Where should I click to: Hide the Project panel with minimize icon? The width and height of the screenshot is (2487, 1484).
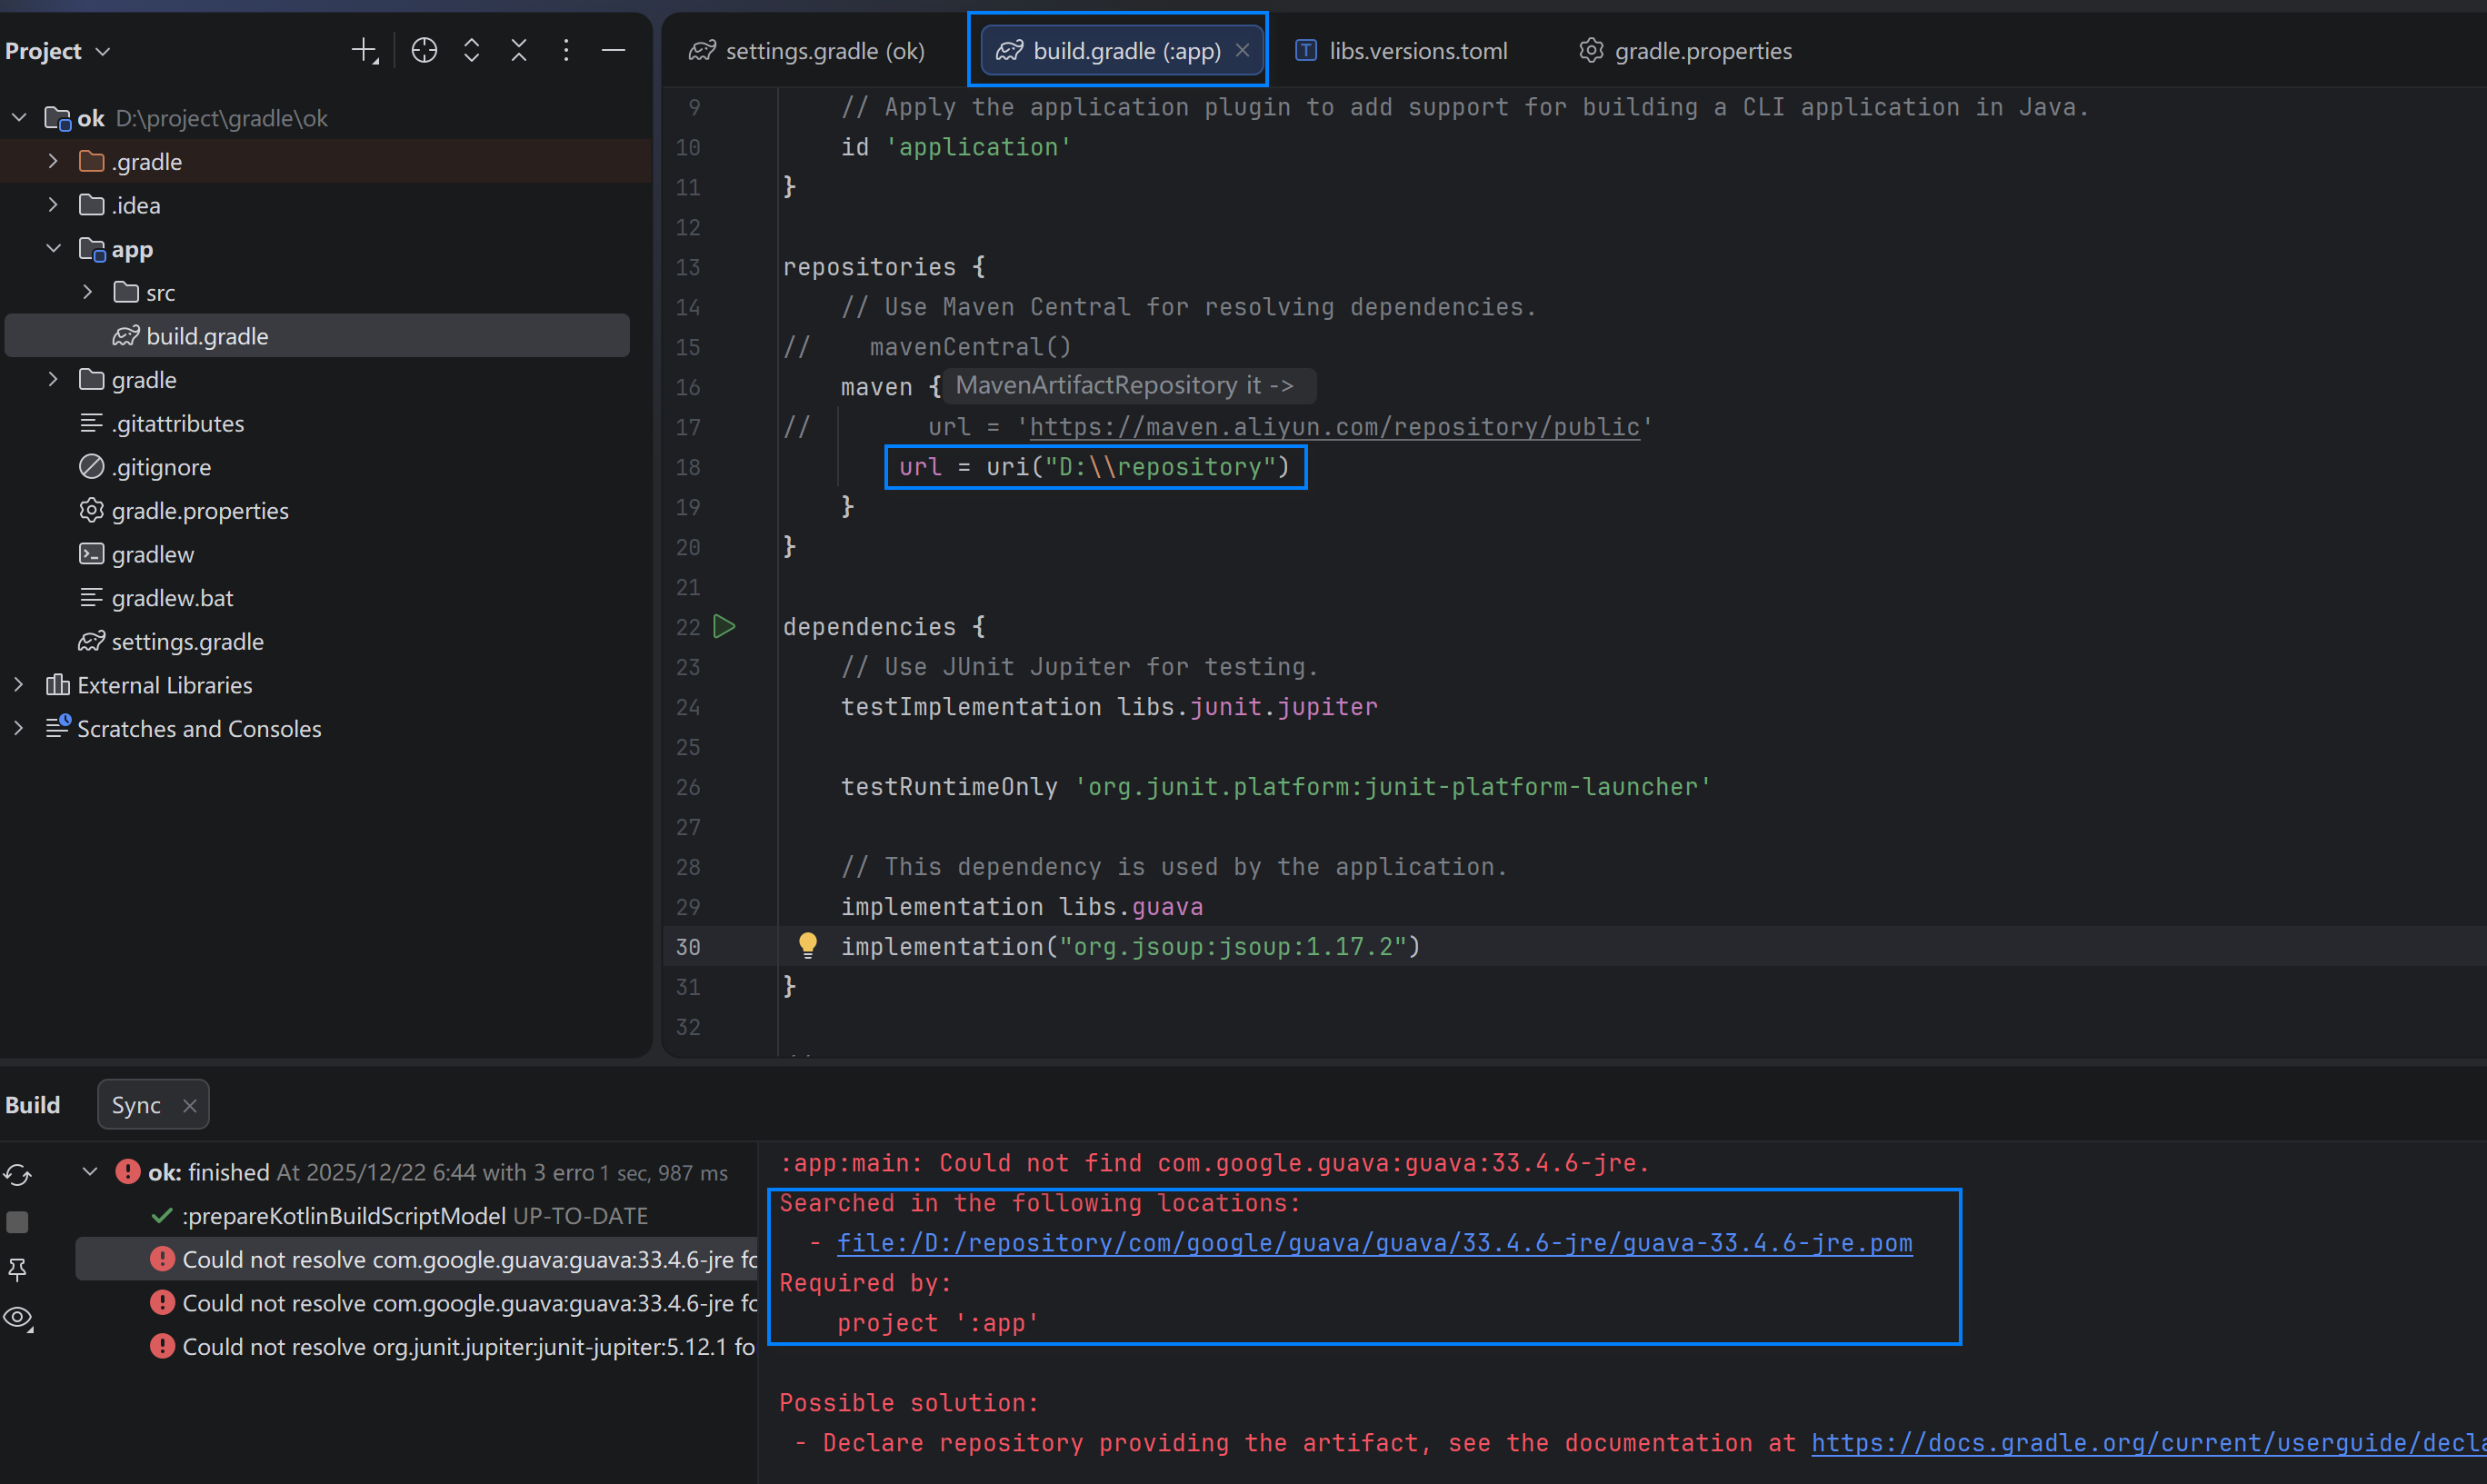point(613,50)
